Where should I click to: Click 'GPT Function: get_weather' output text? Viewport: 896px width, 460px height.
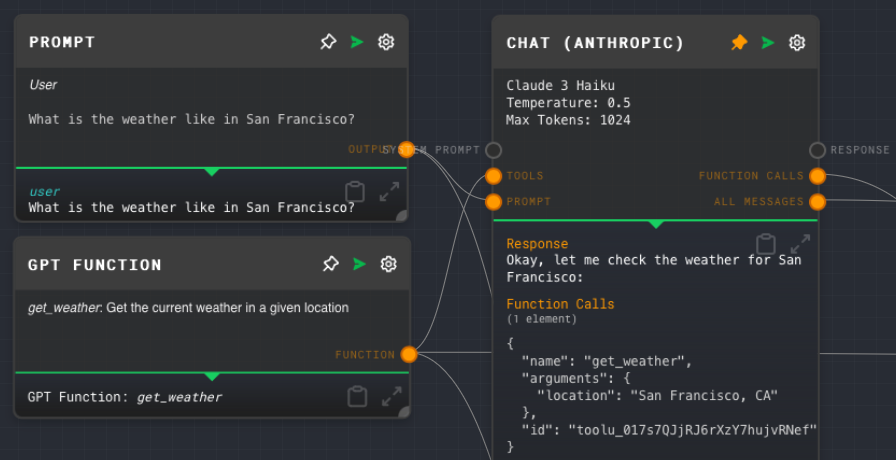click(x=125, y=397)
